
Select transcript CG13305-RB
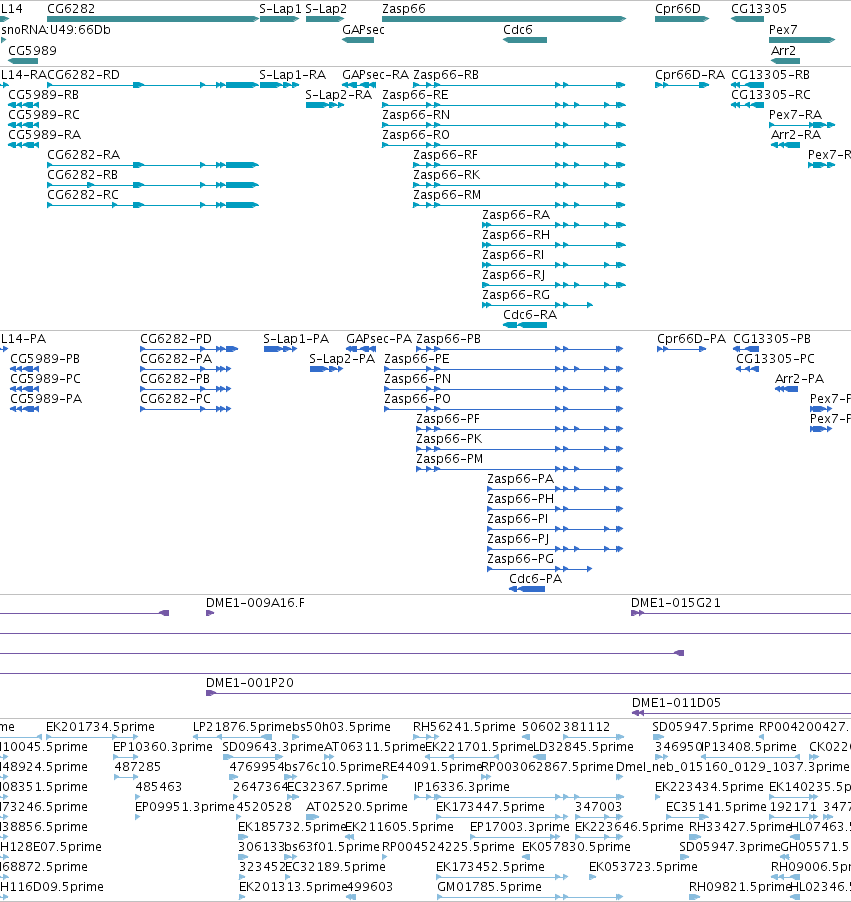coord(770,75)
